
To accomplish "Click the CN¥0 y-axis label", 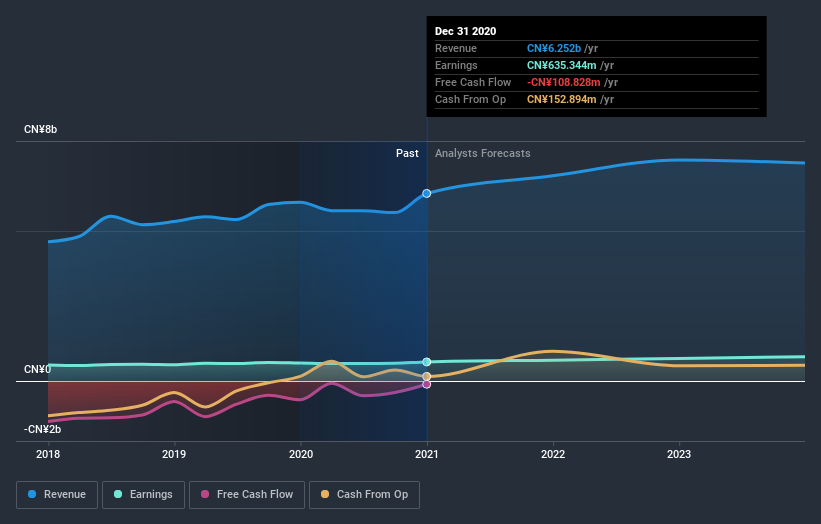I will click(x=38, y=370).
